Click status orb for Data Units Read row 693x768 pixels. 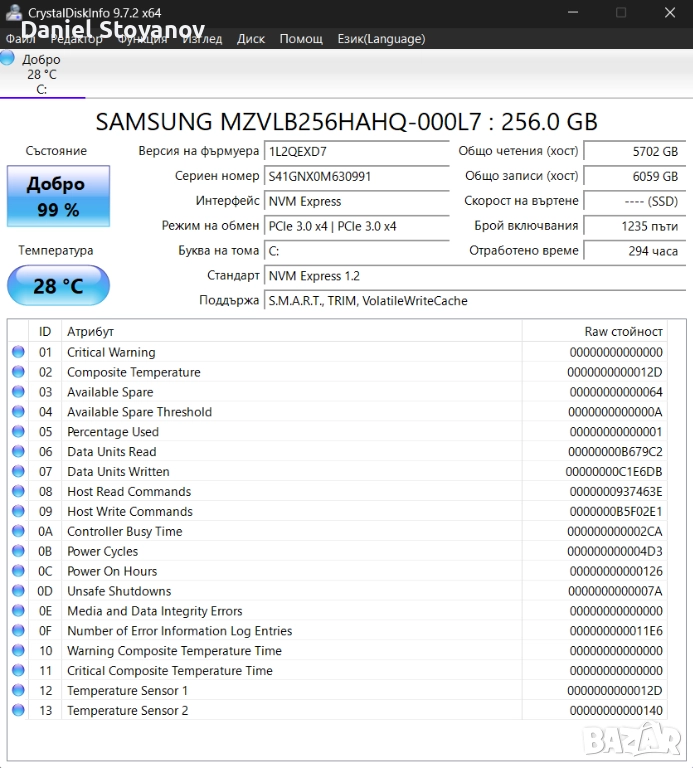point(18,451)
